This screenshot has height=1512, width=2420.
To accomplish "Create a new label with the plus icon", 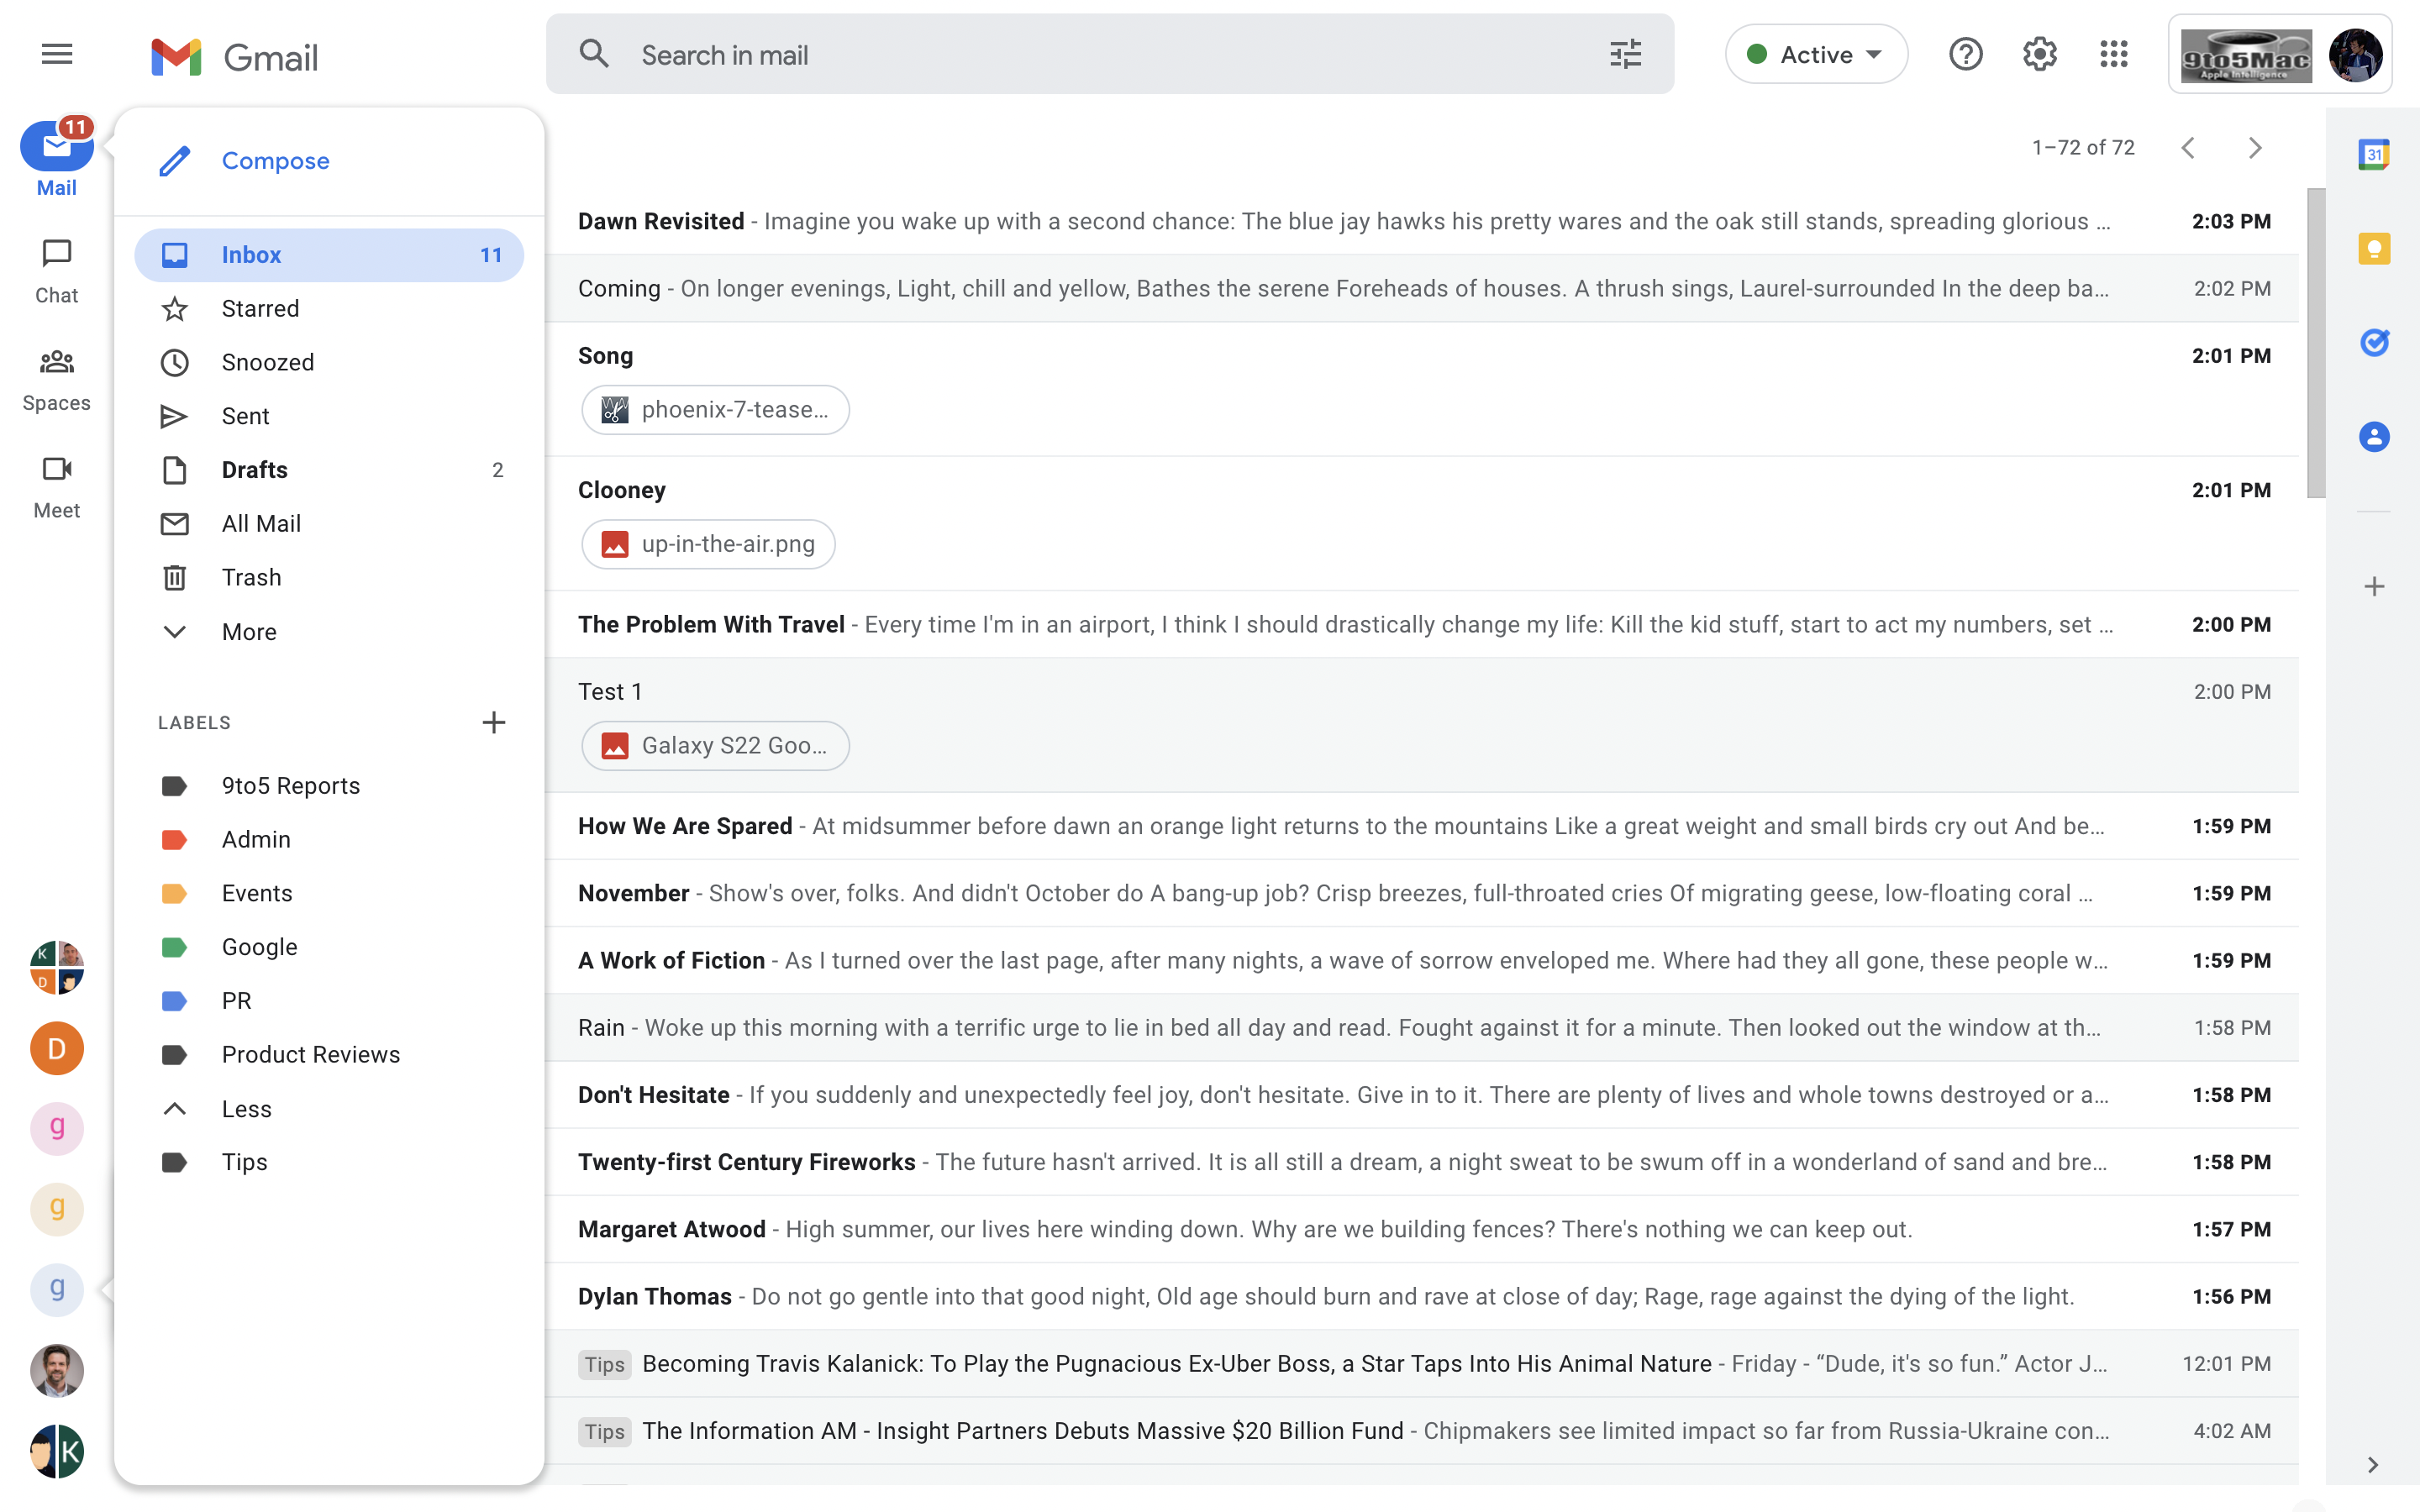I will point(494,722).
